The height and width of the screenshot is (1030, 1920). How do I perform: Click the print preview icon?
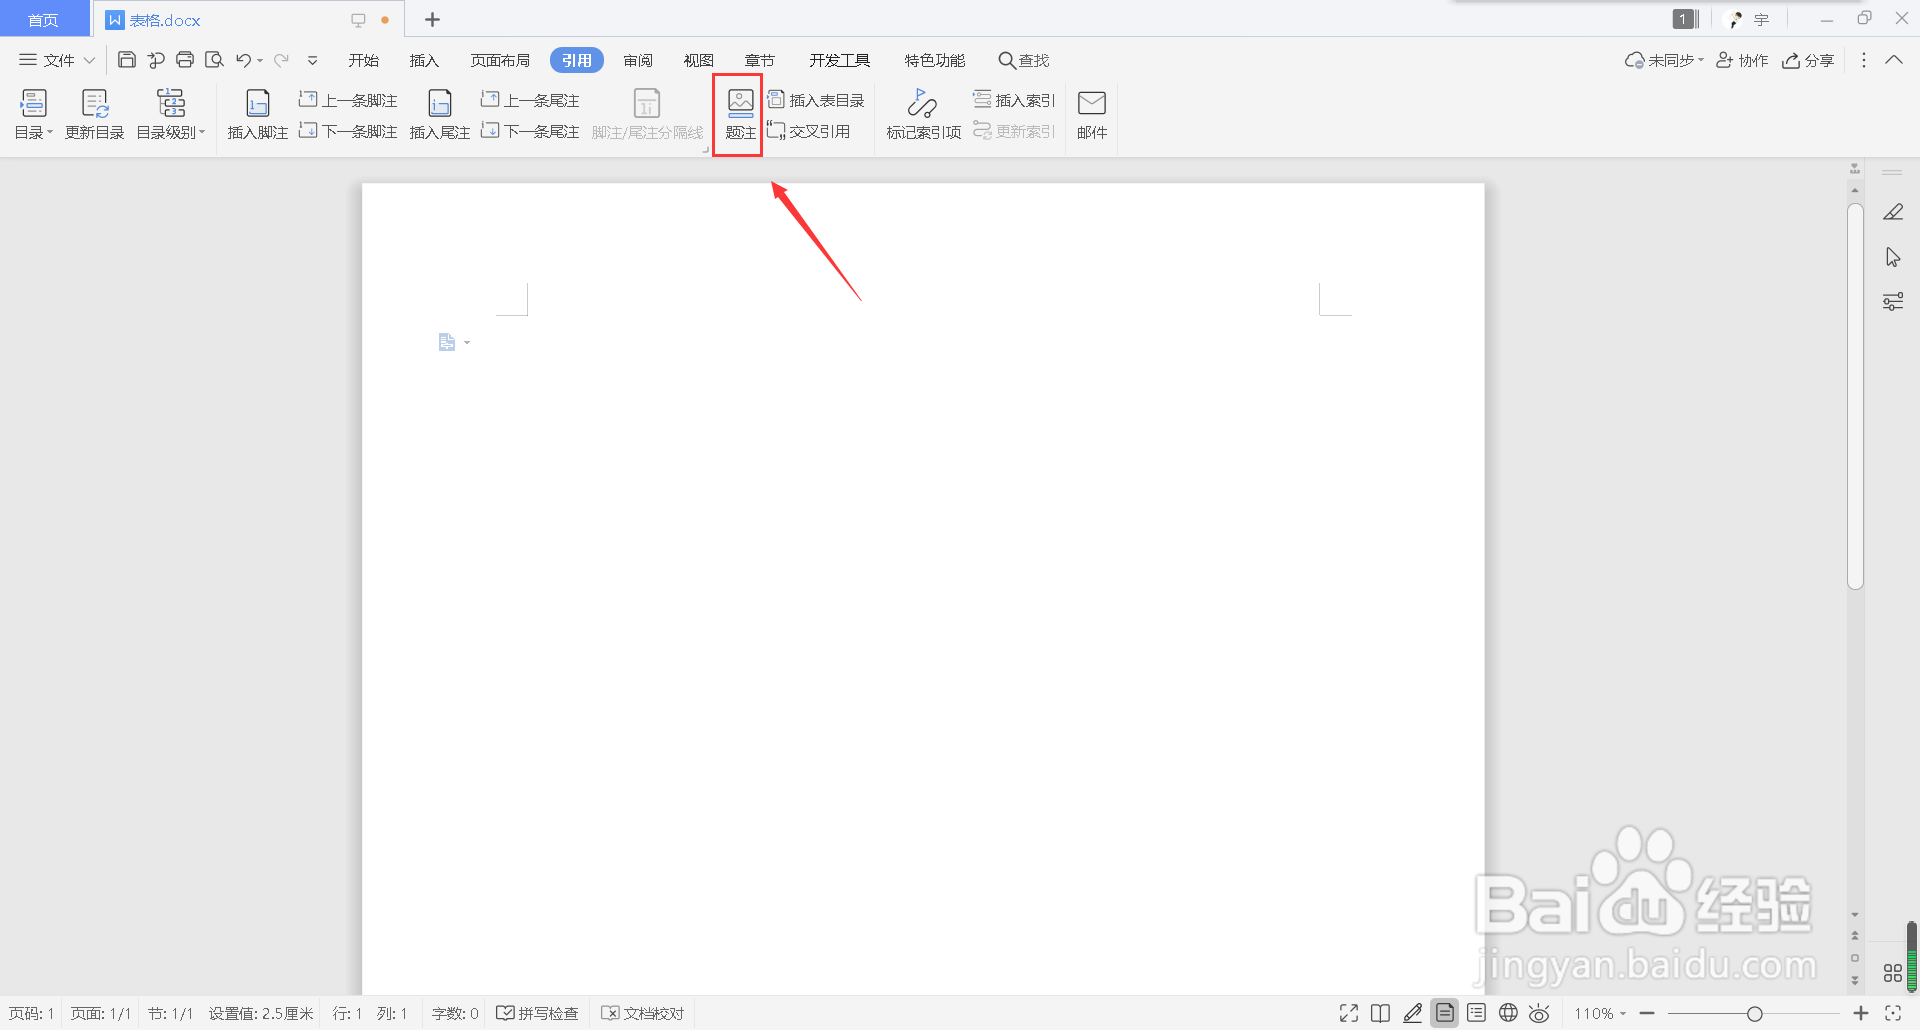pos(214,60)
